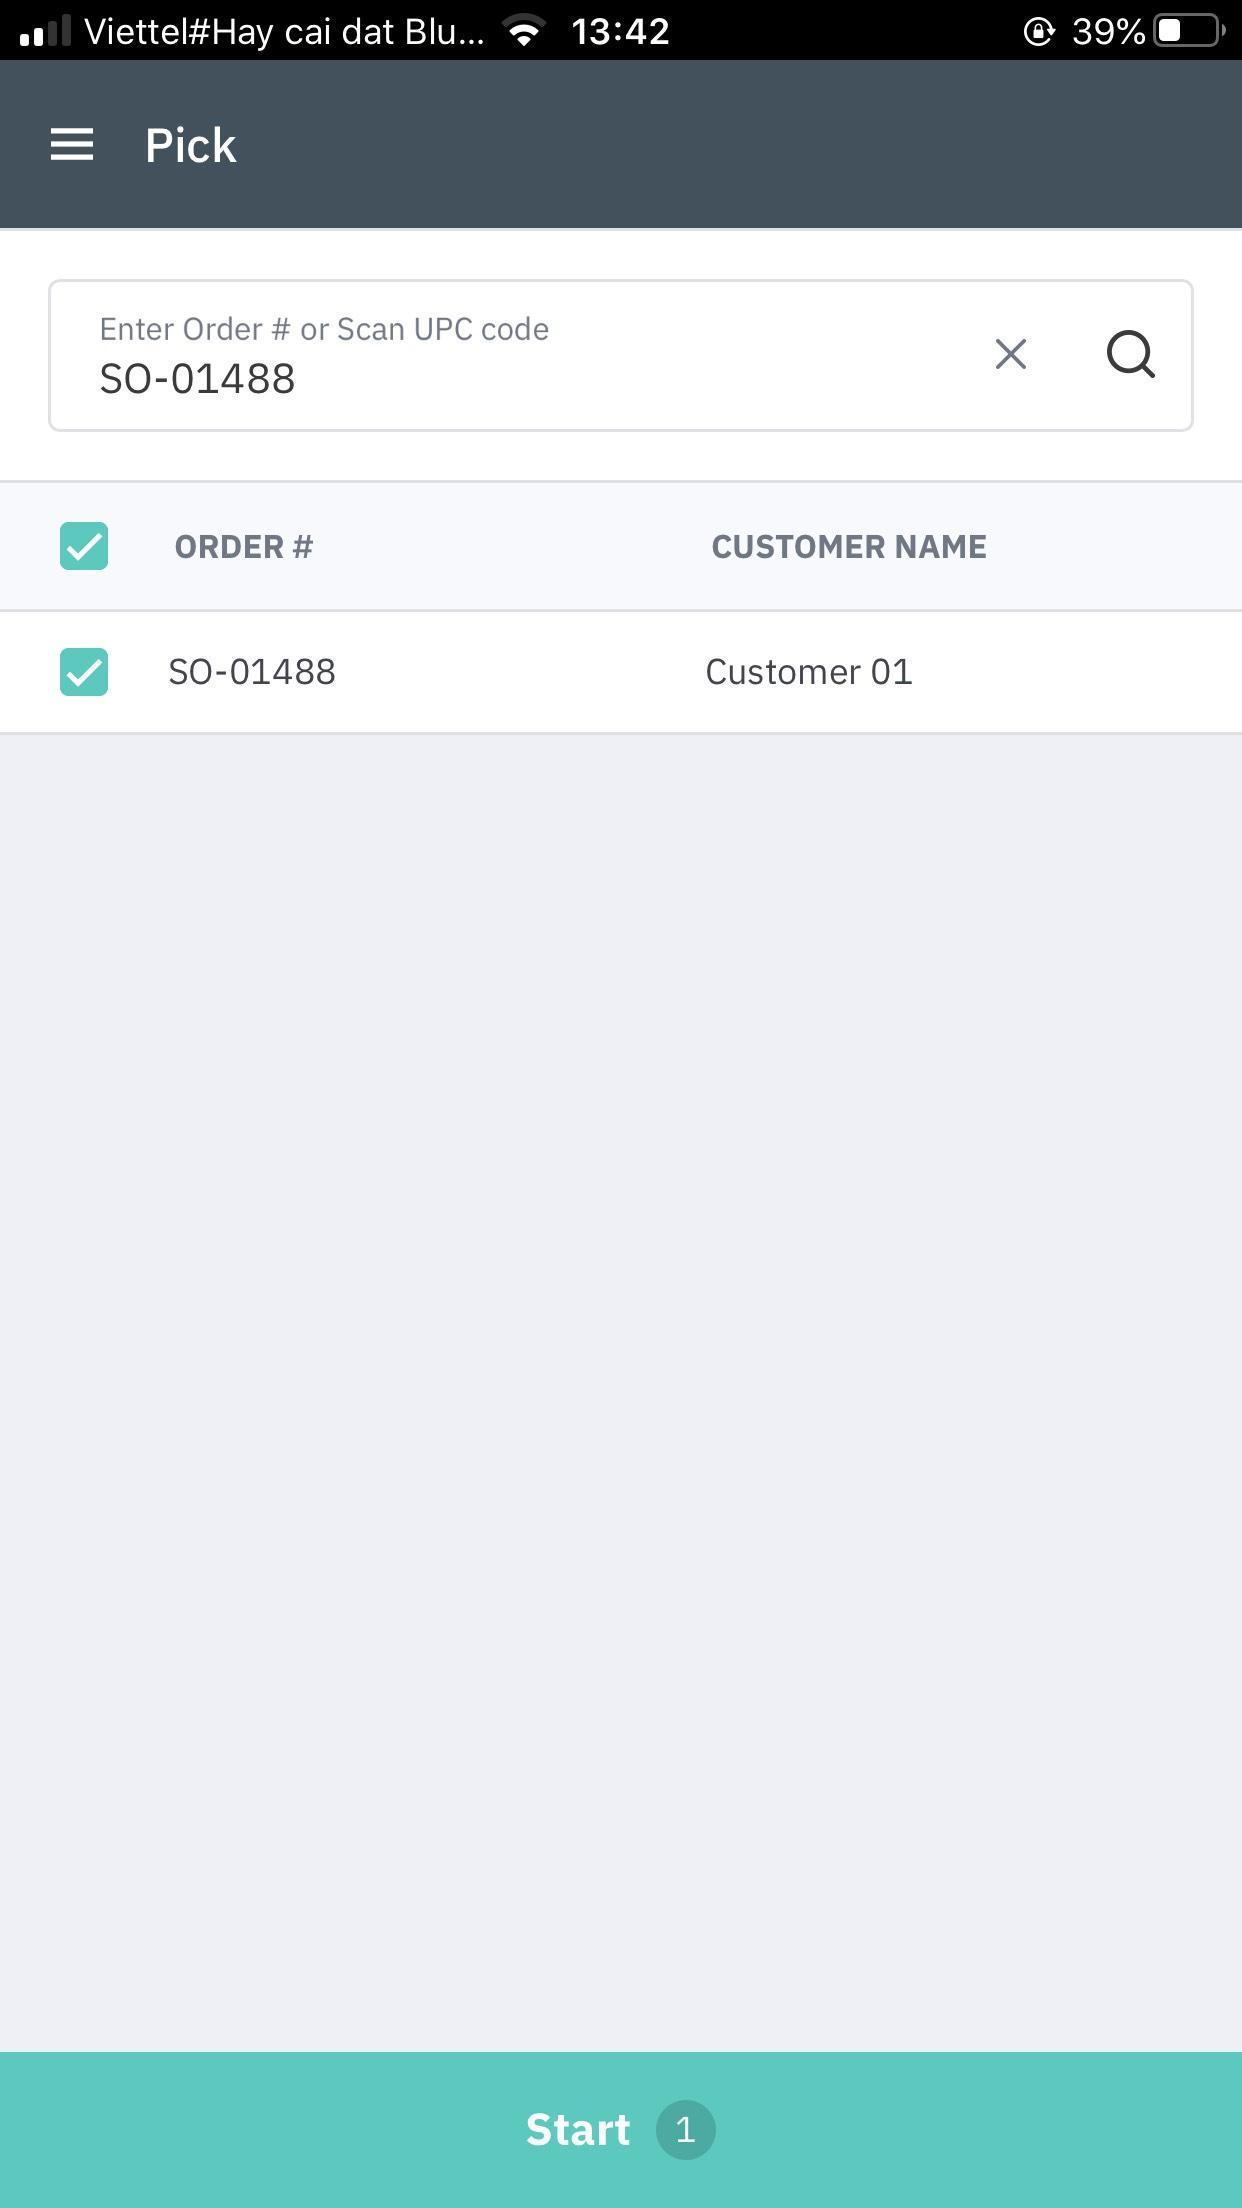The height and width of the screenshot is (2208, 1242).
Task: Tap the Wi-Fi status icon
Action: (524, 31)
